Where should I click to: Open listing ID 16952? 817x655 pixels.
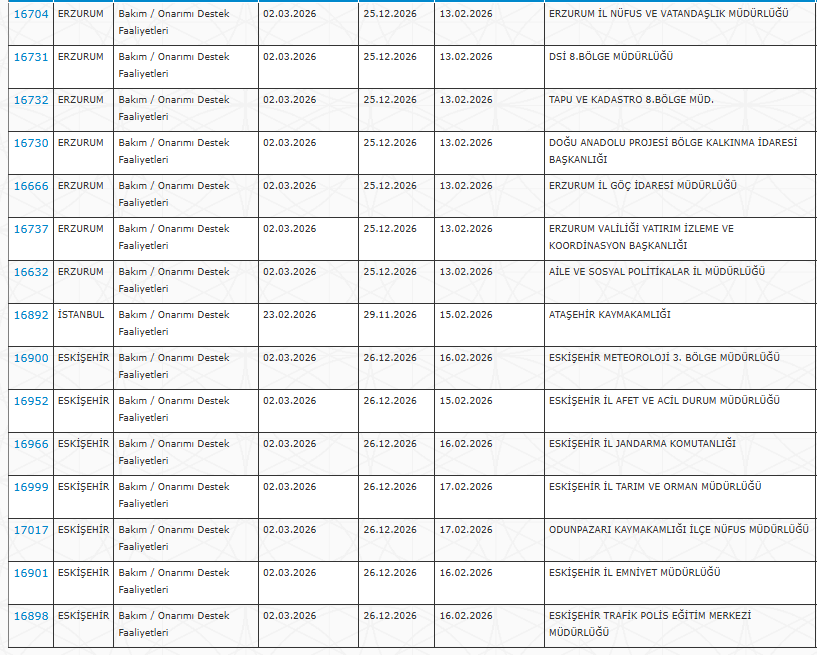30,401
